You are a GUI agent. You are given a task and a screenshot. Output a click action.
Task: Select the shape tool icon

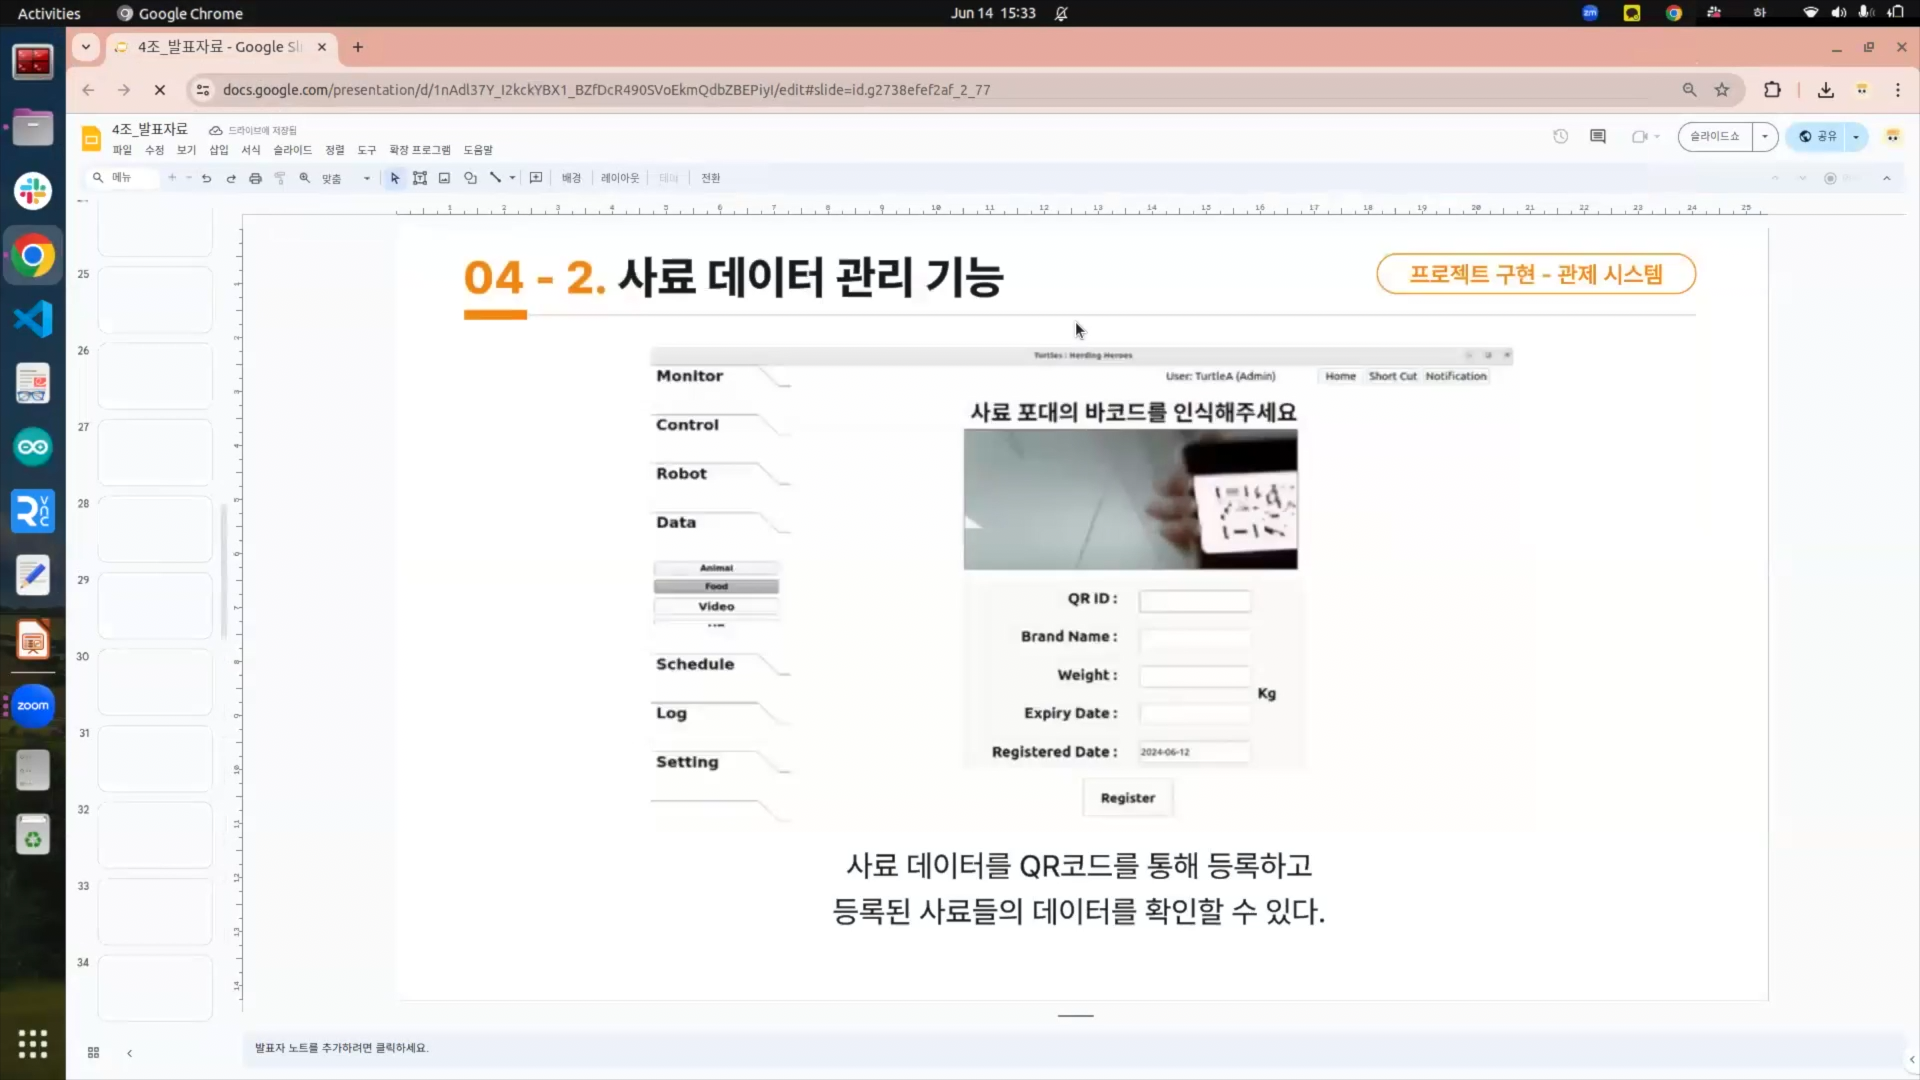470,178
